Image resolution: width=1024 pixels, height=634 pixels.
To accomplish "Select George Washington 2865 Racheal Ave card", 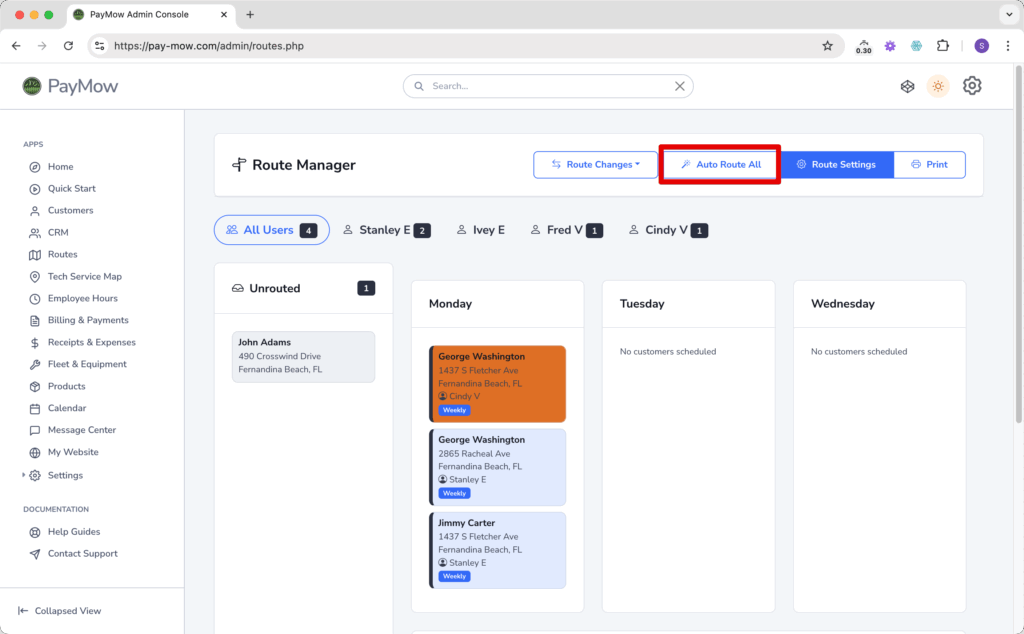I will coord(498,467).
